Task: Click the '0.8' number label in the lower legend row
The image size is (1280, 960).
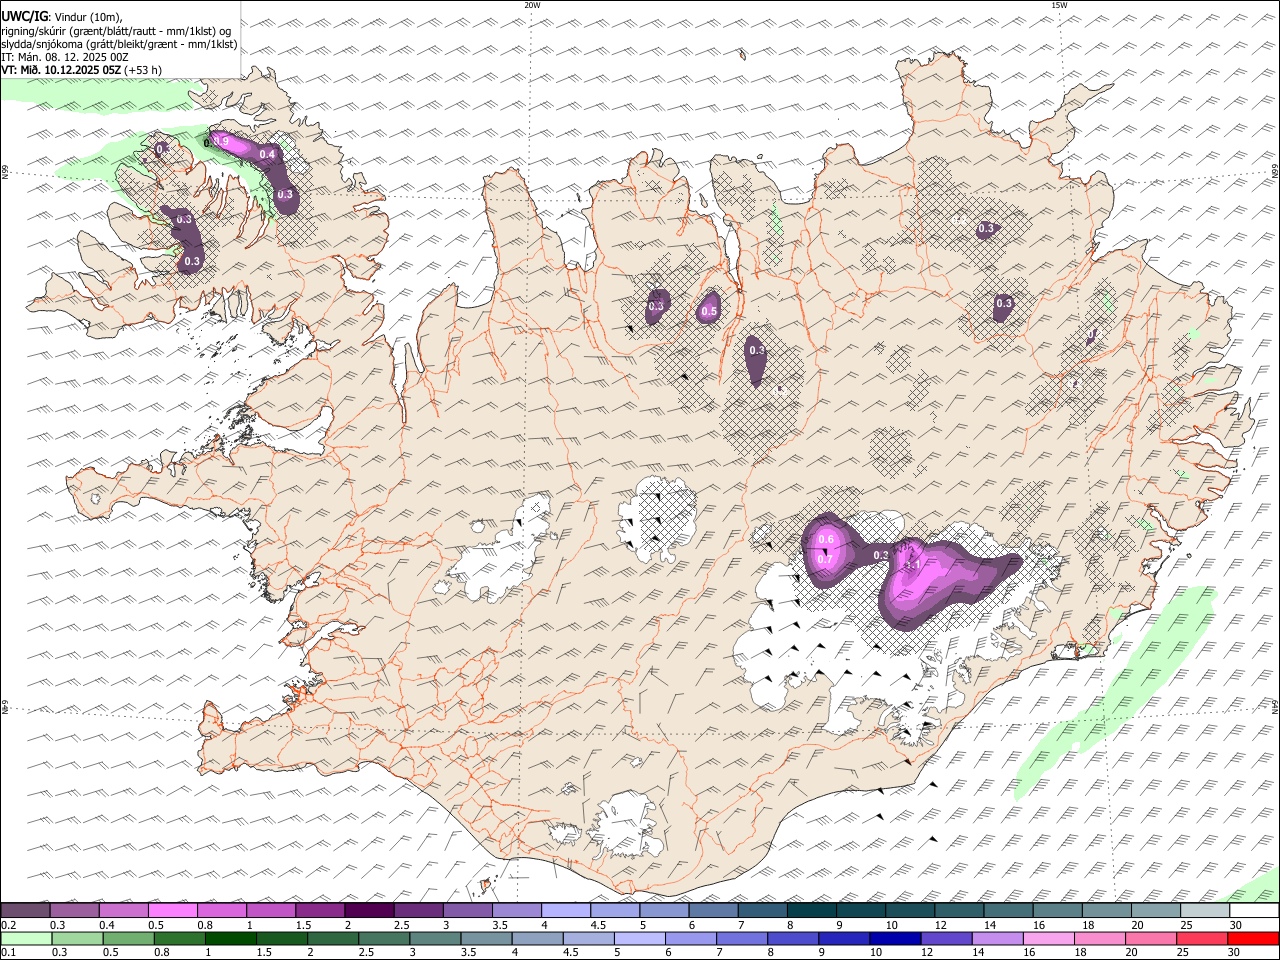Action: [160, 952]
